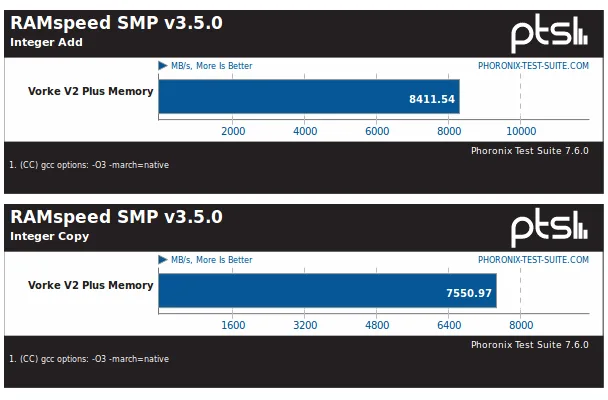The width and height of the screenshot is (608, 400).
Task: Click the blue arrow beside MB/s in Integer Add
Action: pos(162,66)
